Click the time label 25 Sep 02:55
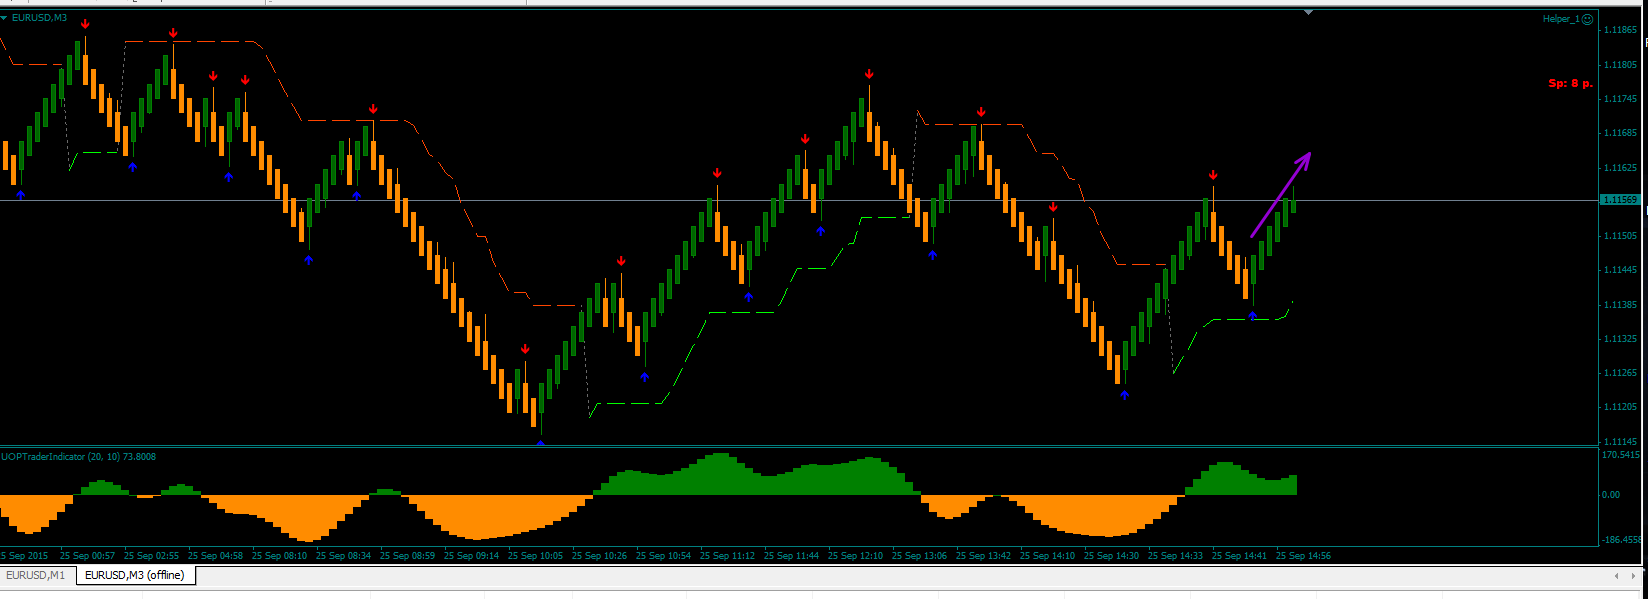 point(151,556)
